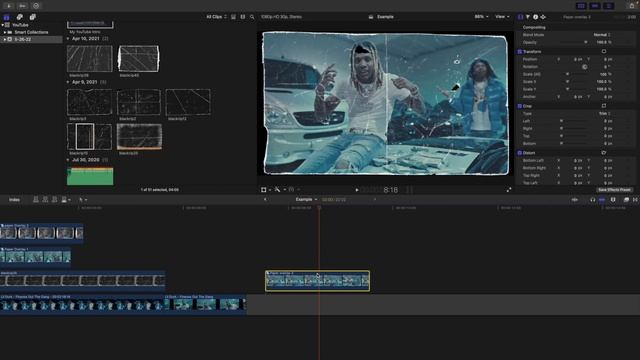Collapse the Jul 30, 2020 clip group
This screenshot has height=360, width=640.
coord(68,160)
